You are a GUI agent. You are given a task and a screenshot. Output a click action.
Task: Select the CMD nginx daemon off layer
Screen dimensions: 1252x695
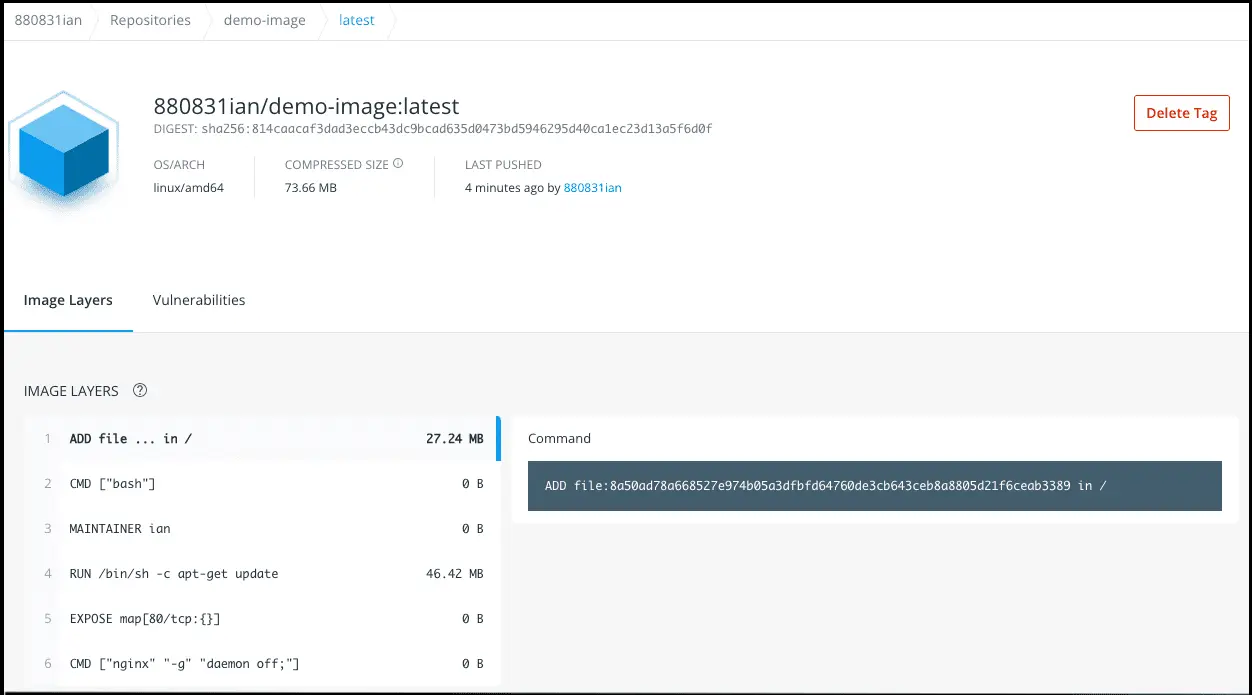260,664
